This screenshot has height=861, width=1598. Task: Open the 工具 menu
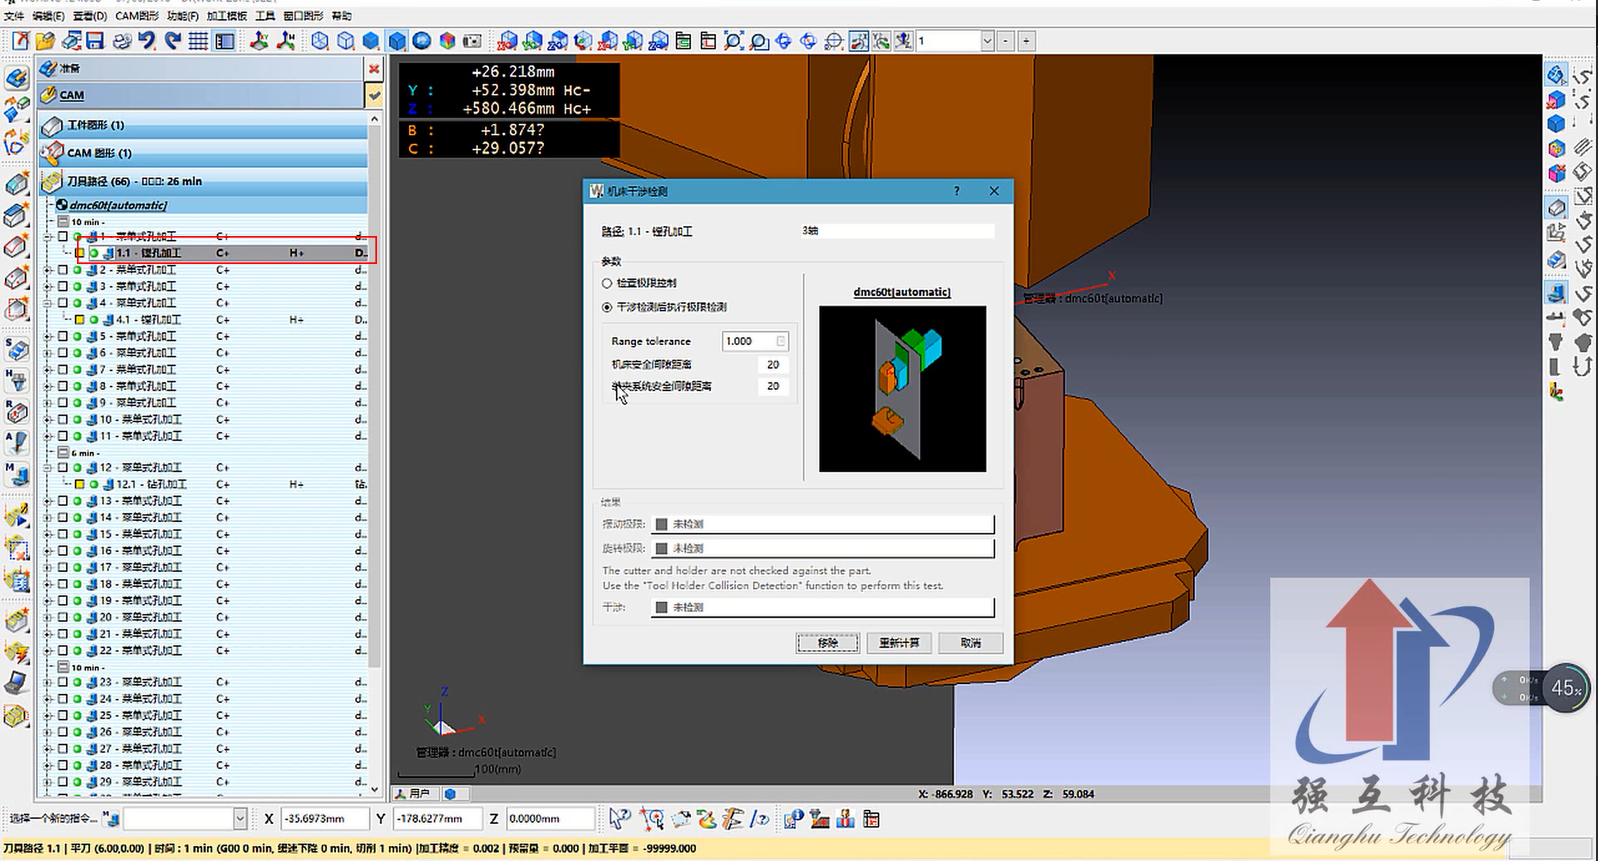point(265,16)
